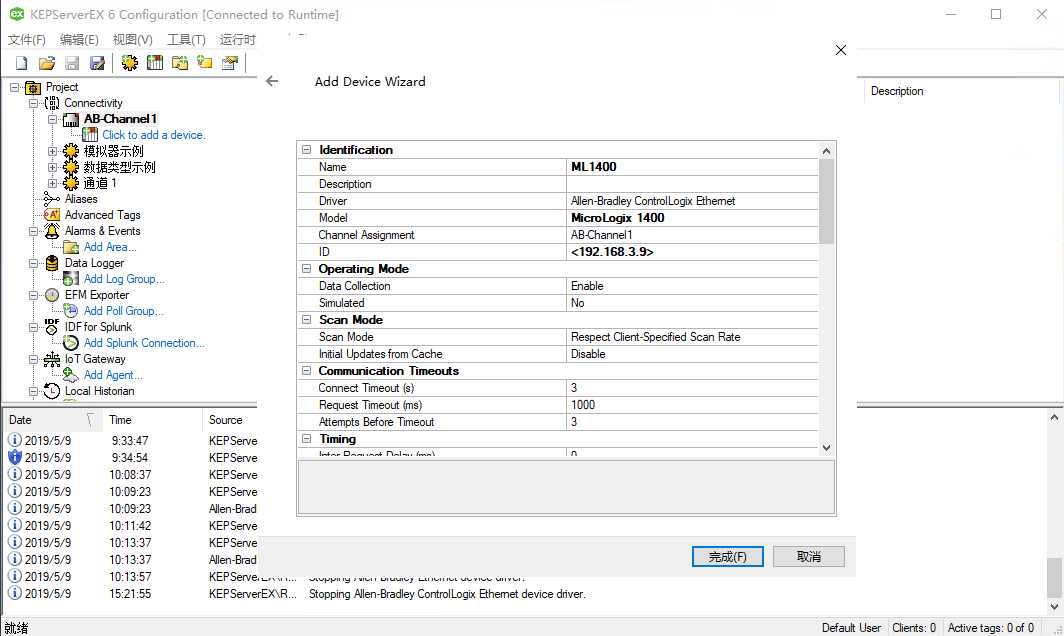This screenshot has width=1064, height=636.
Task: Click the New Channel gear toolbar icon
Action: coord(129,63)
